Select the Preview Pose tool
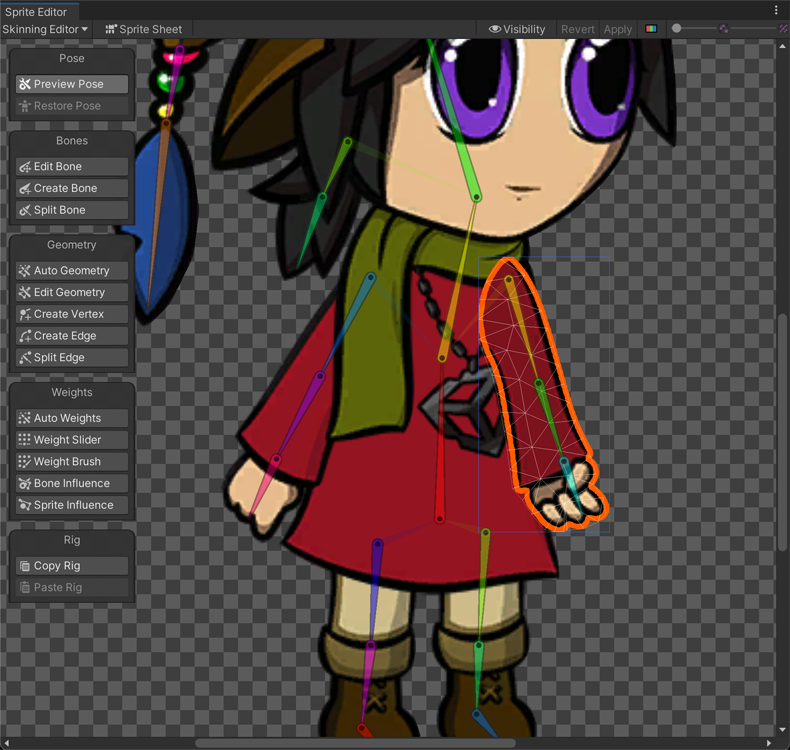Screen dimensions: 790x750 coord(72,84)
